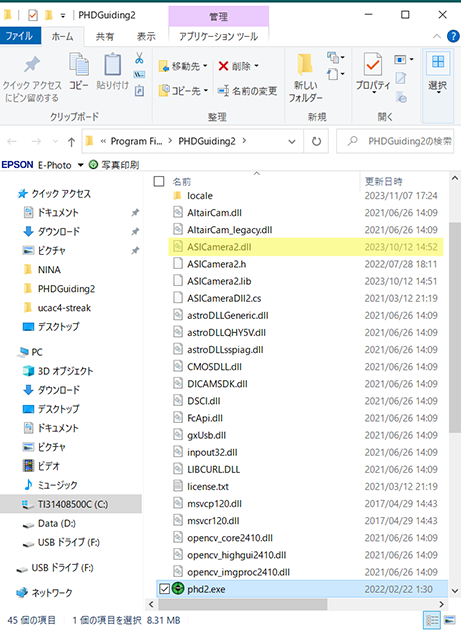The image size is (461, 630).
Task: Switch to large icons view in status bar
Action: coord(450,620)
